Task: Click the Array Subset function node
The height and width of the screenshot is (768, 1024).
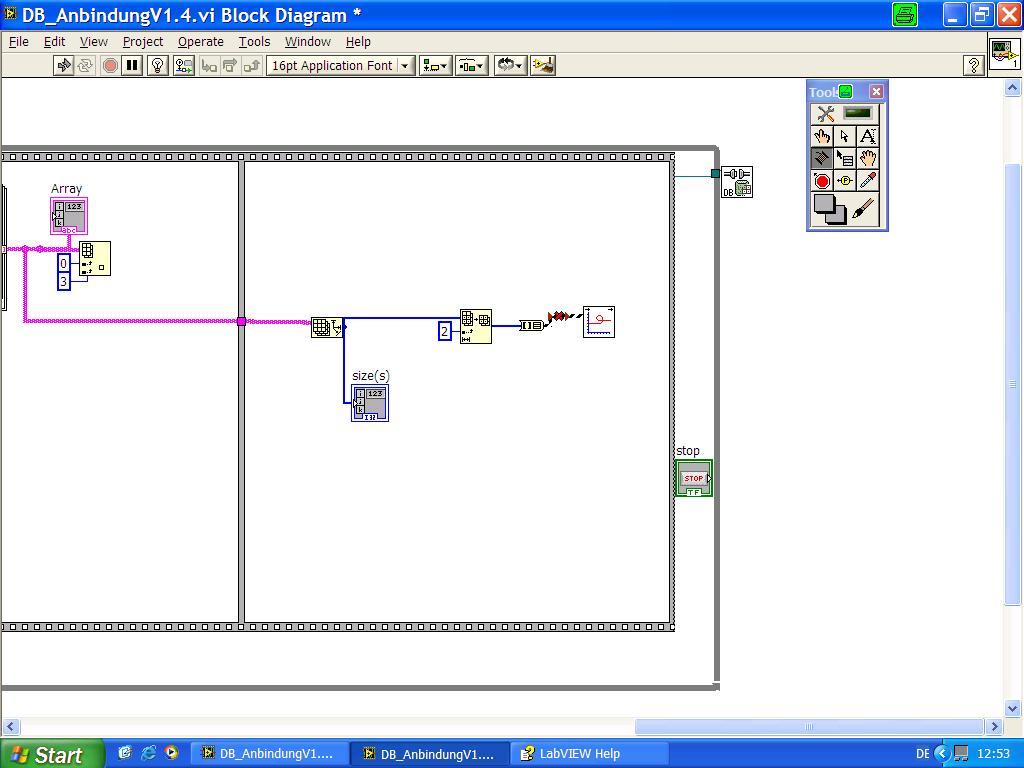Action: 475,327
